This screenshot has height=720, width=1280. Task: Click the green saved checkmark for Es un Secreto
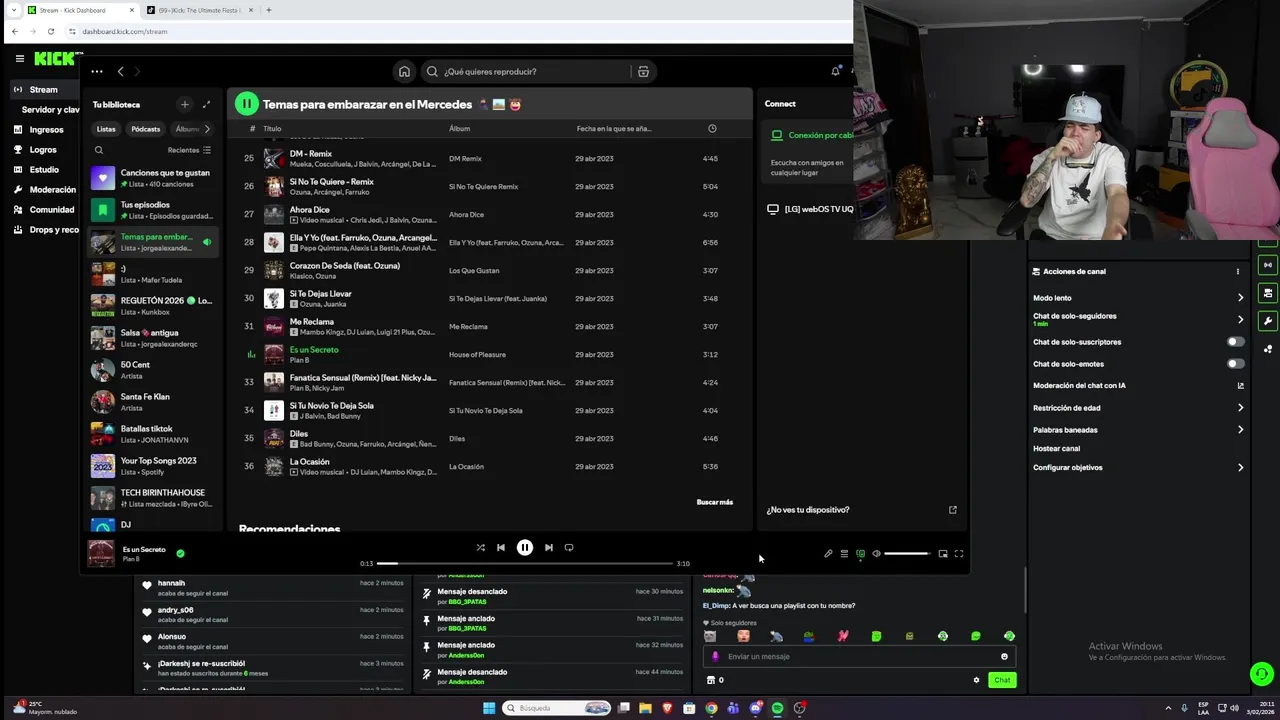(180, 553)
